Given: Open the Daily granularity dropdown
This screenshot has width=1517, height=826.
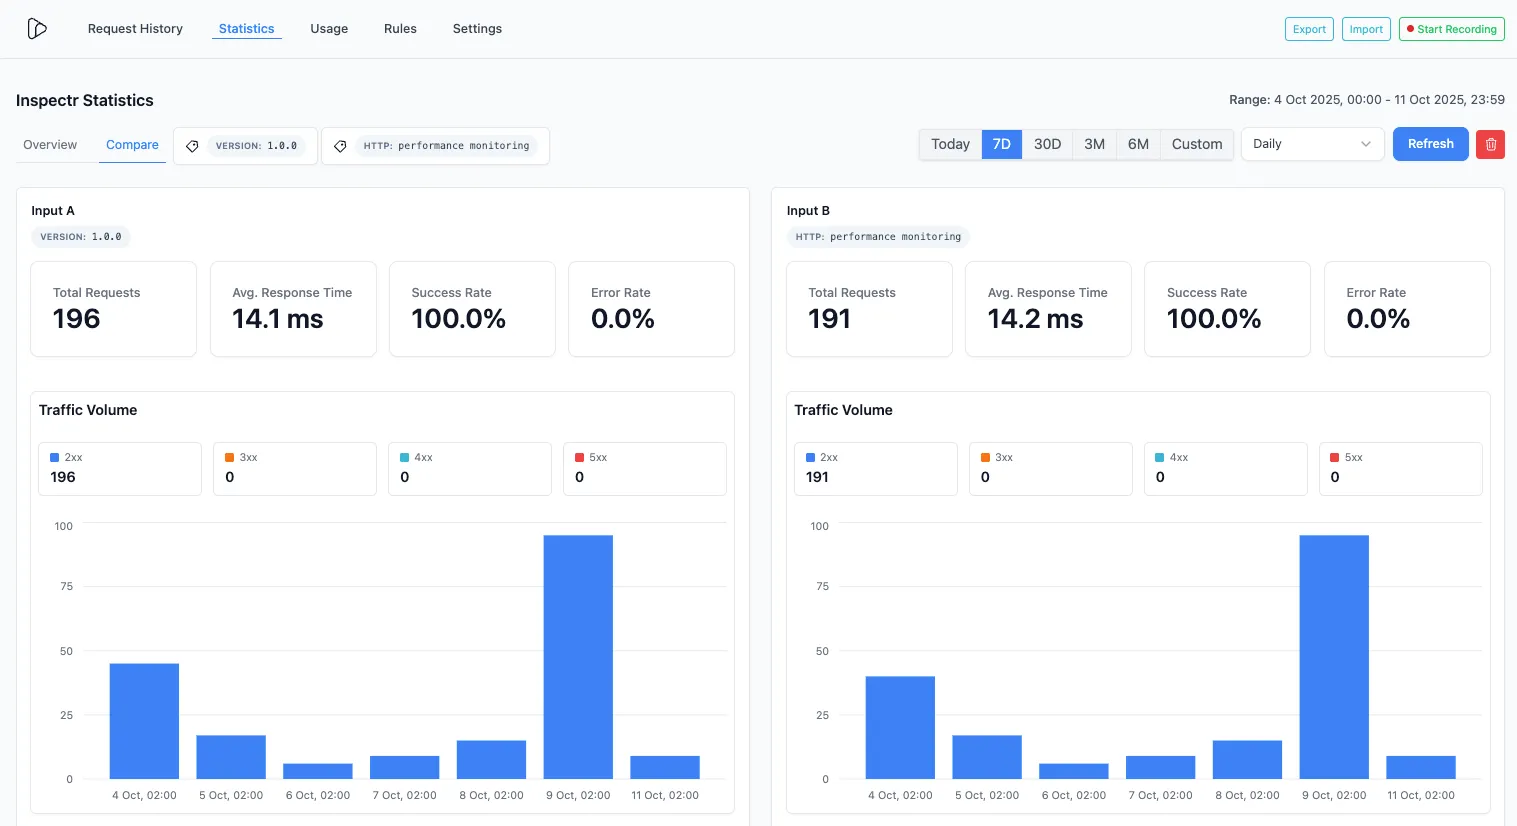Looking at the screenshot, I should click(x=1311, y=144).
